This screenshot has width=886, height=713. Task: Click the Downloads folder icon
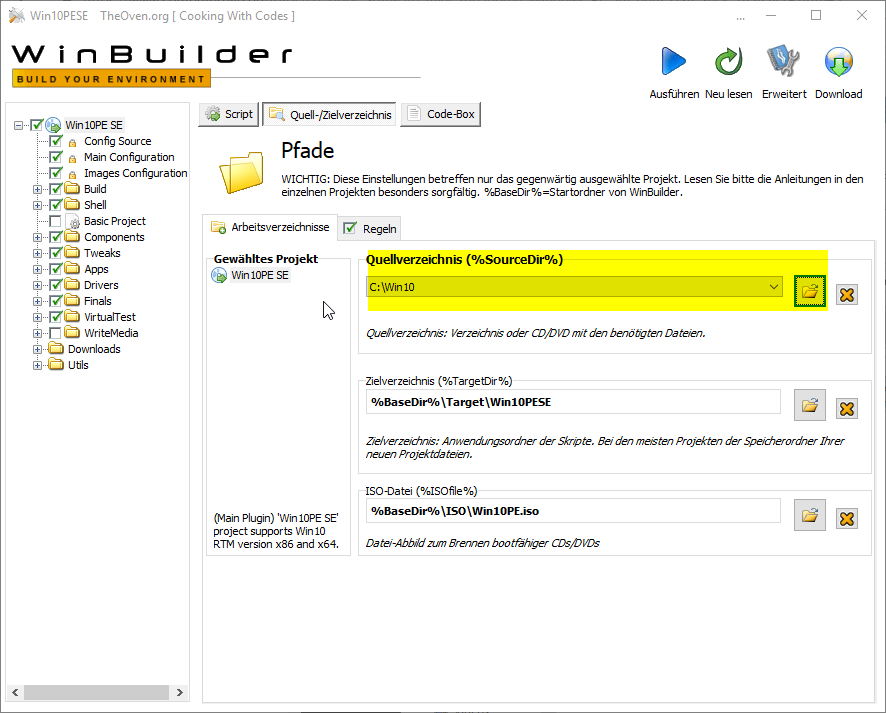pos(55,349)
